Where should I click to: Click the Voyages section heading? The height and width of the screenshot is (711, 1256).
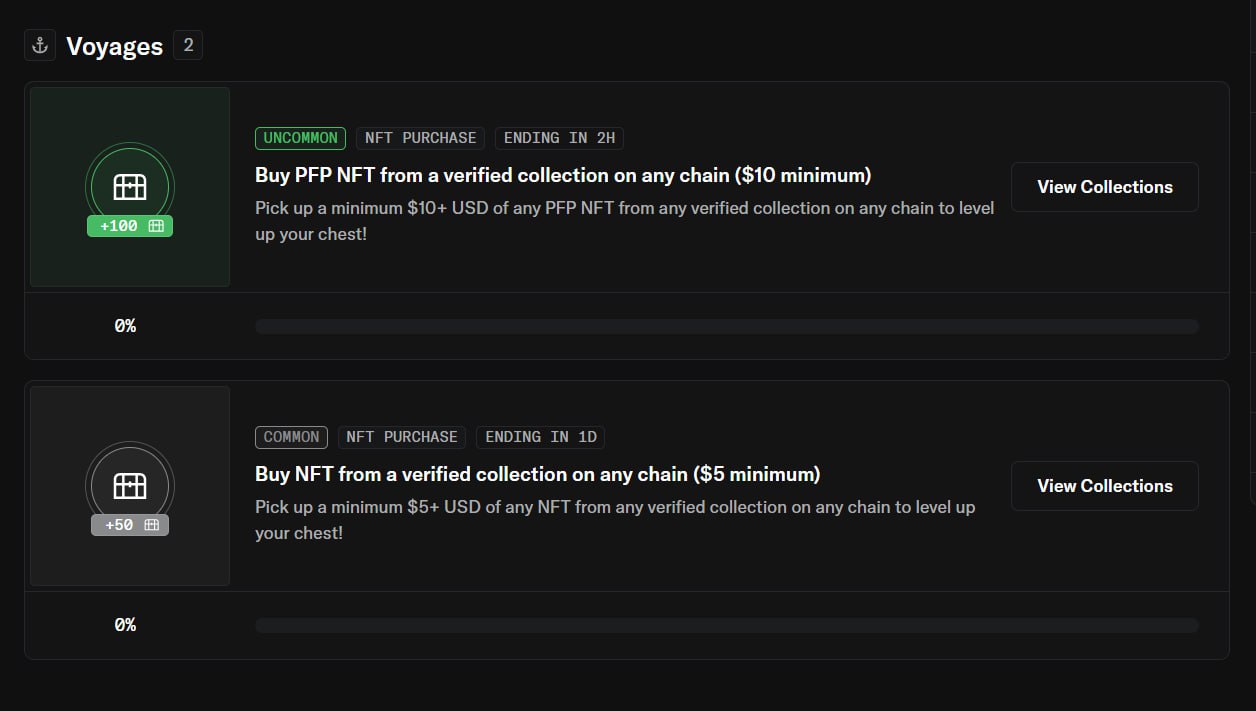114,46
